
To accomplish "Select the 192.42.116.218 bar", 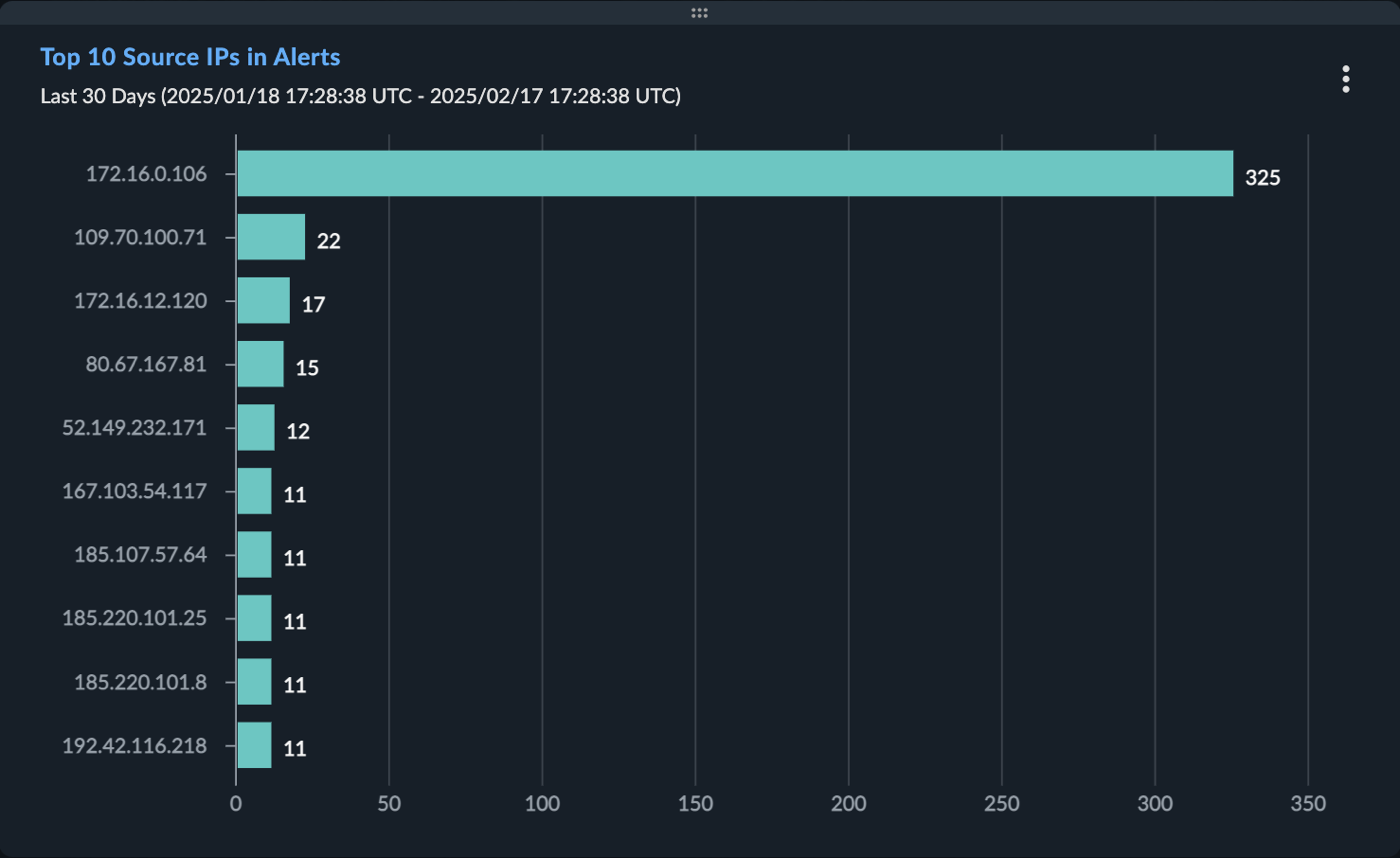I will [x=254, y=745].
